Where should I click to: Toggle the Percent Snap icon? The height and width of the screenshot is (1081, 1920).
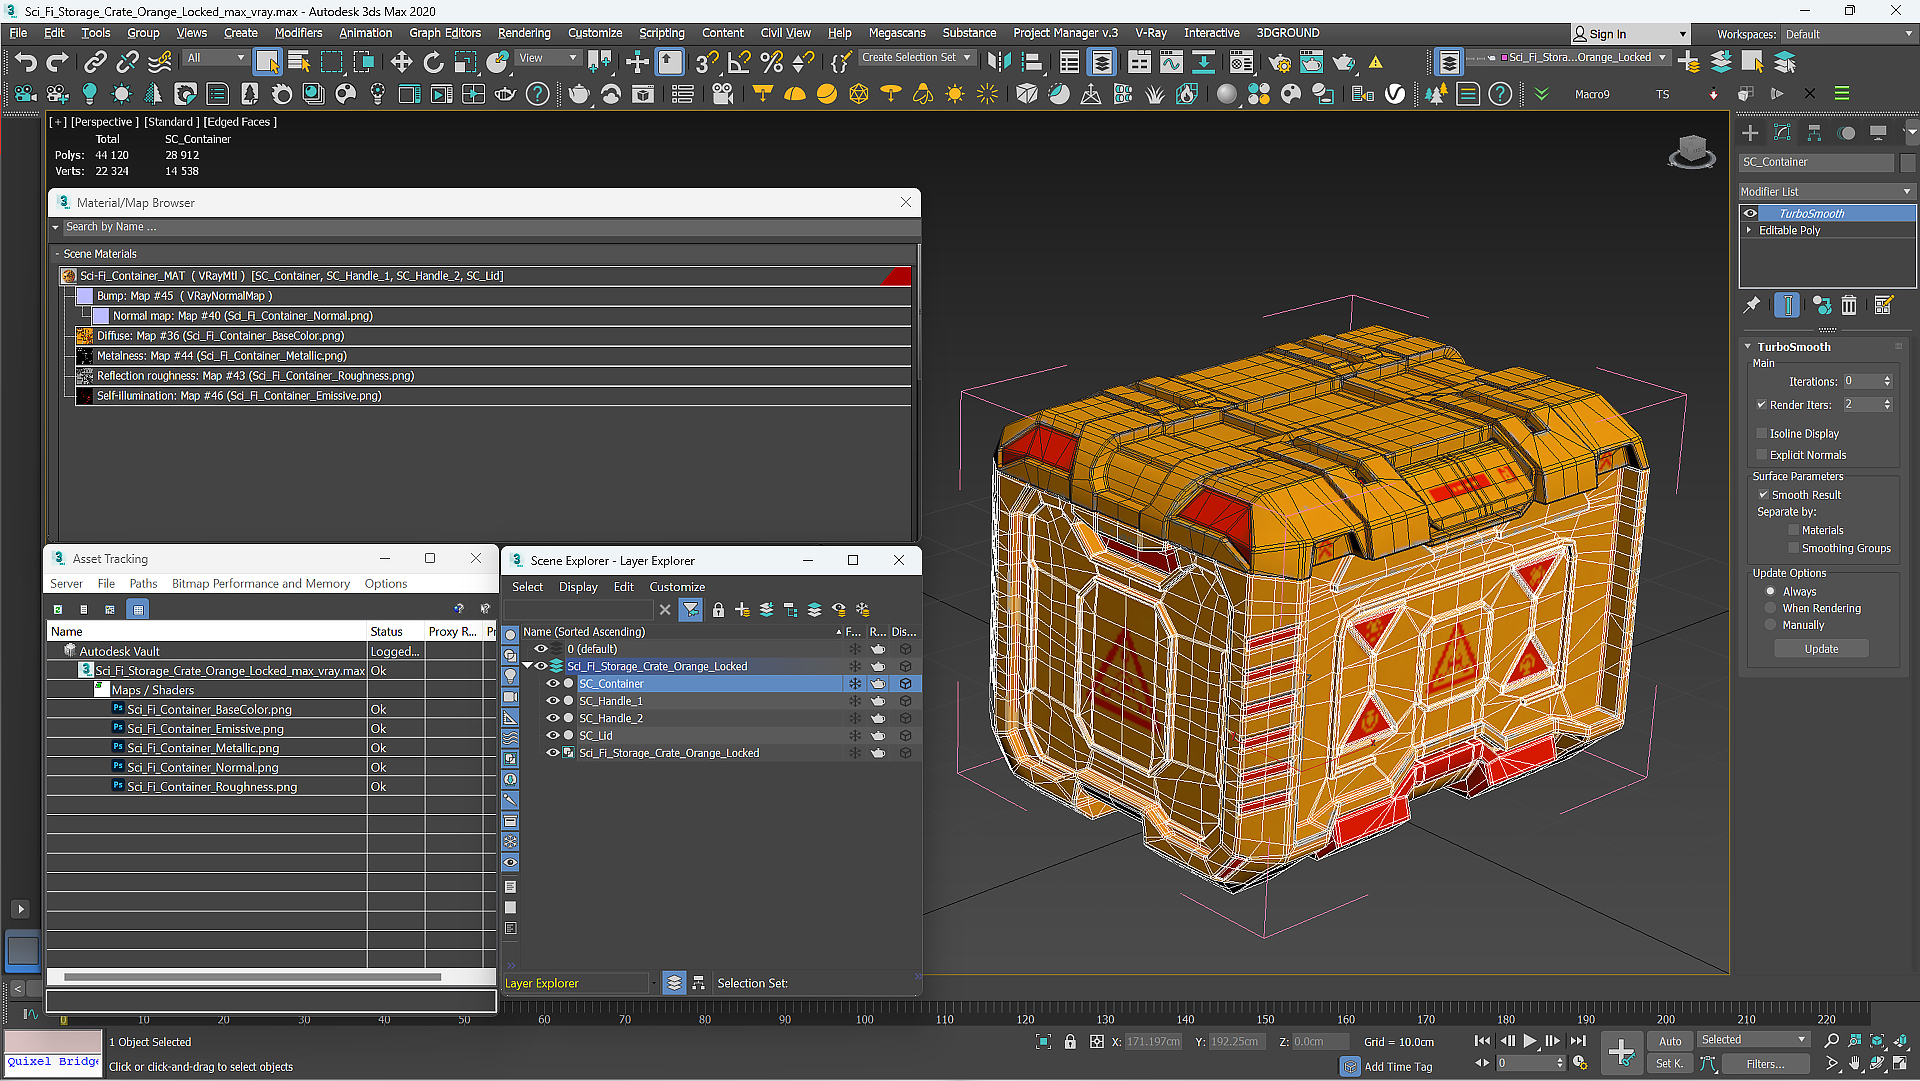pos(771,62)
